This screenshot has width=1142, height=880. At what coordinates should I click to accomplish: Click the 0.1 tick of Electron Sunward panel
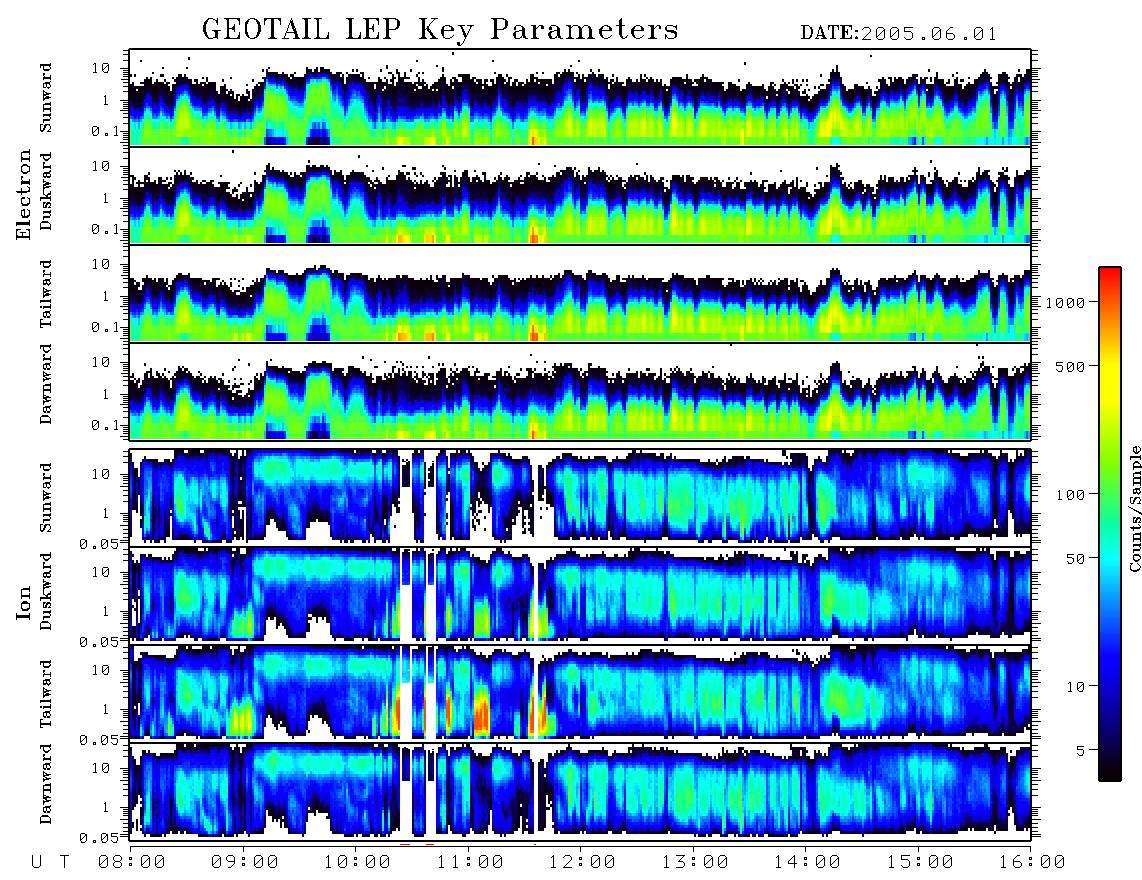(108, 131)
